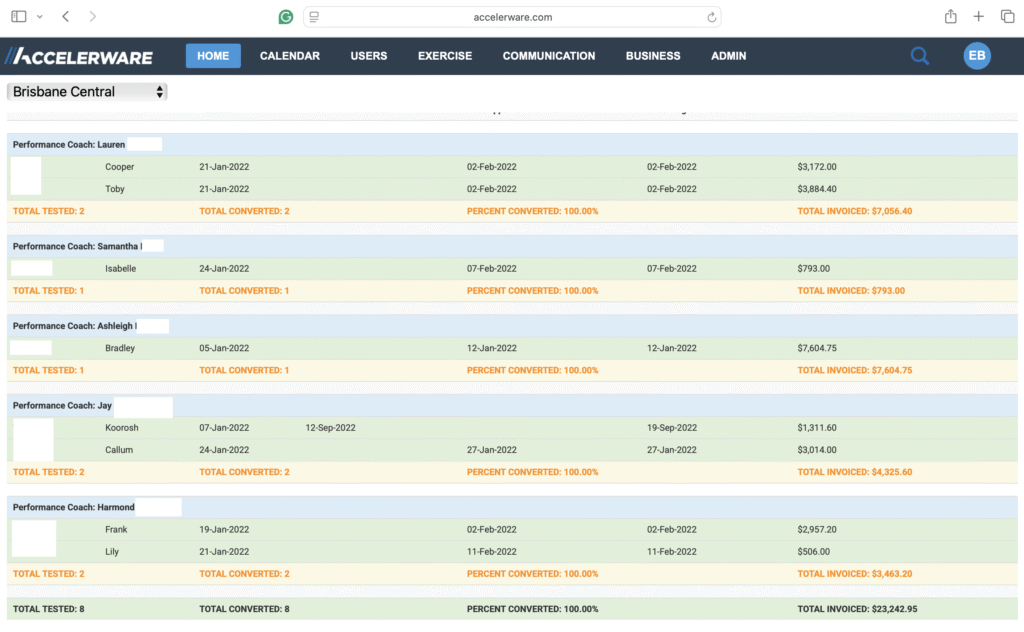Click the HOME button in navbar
Image resolution: width=1024 pixels, height=632 pixels.
click(x=213, y=56)
